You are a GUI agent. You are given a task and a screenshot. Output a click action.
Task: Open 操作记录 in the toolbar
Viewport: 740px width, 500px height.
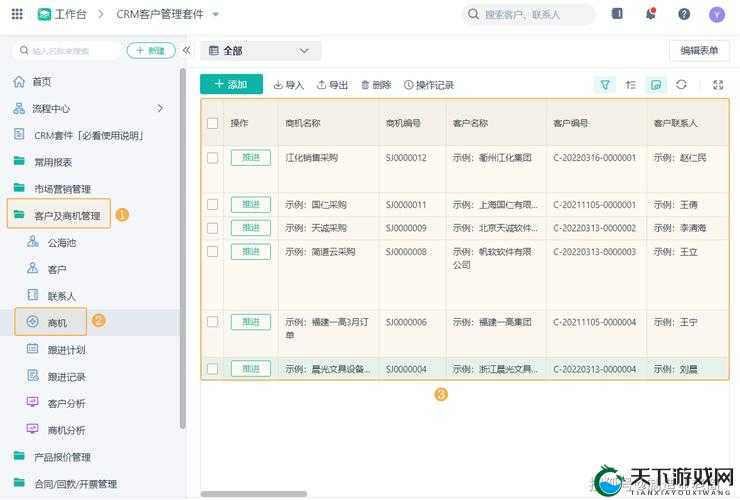click(x=429, y=85)
